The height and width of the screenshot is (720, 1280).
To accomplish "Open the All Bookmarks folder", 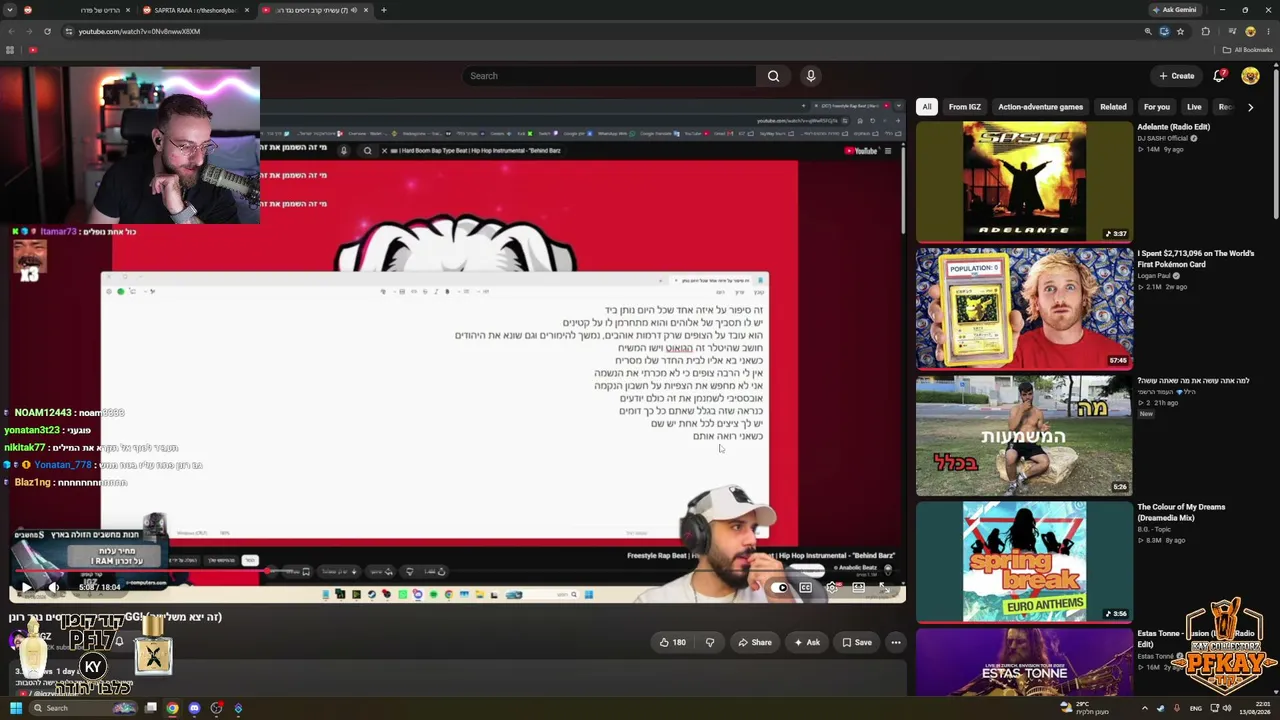I will [1248, 50].
